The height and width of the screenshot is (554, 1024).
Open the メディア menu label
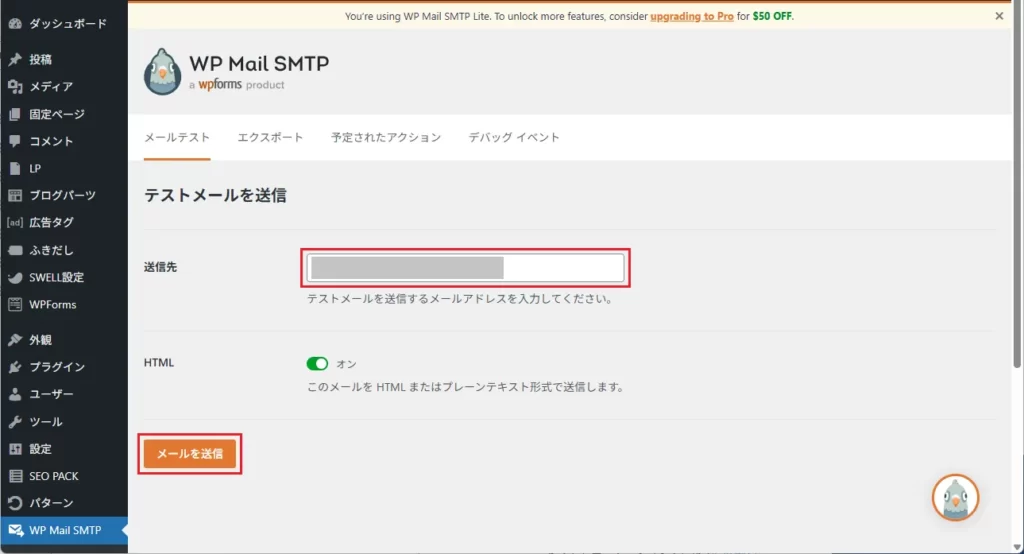click(51, 86)
